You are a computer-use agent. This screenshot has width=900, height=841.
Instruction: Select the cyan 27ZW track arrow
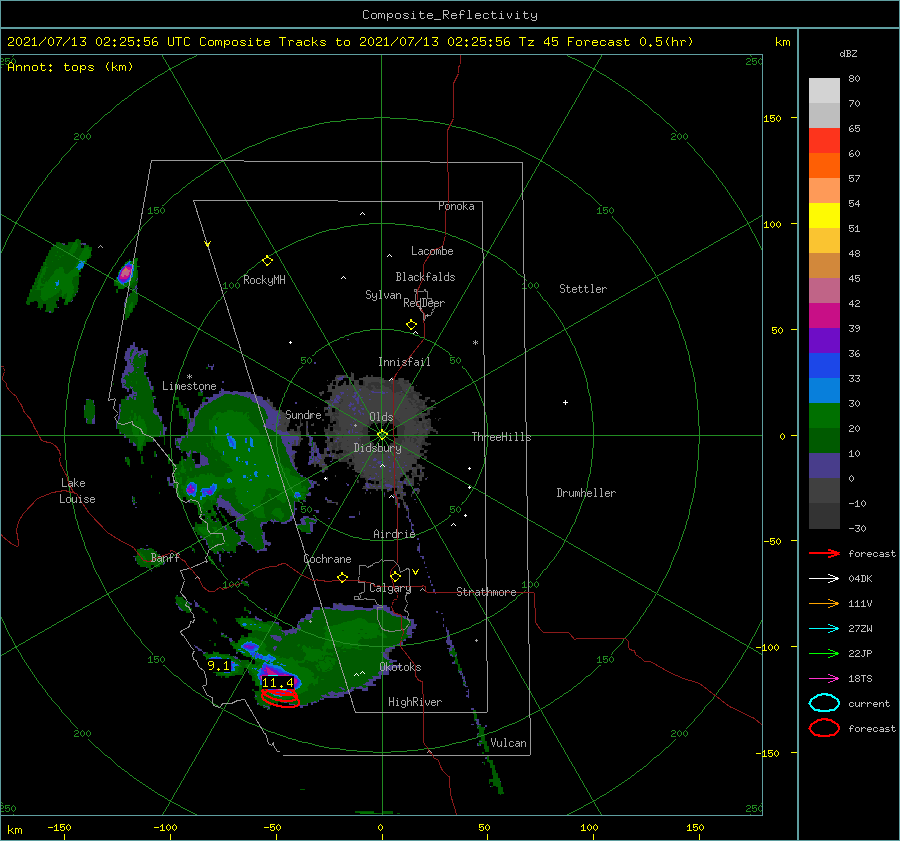click(824, 629)
